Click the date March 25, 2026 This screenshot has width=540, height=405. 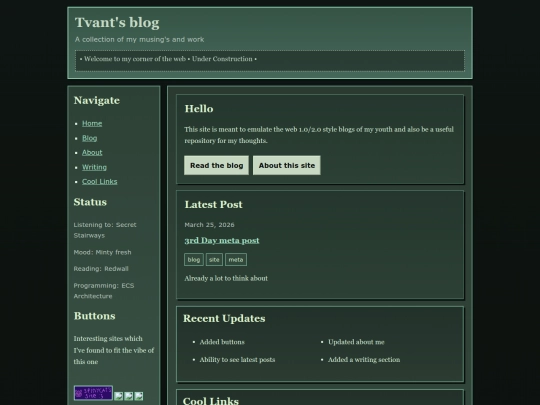pyautogui.click(x=209, y=225)
